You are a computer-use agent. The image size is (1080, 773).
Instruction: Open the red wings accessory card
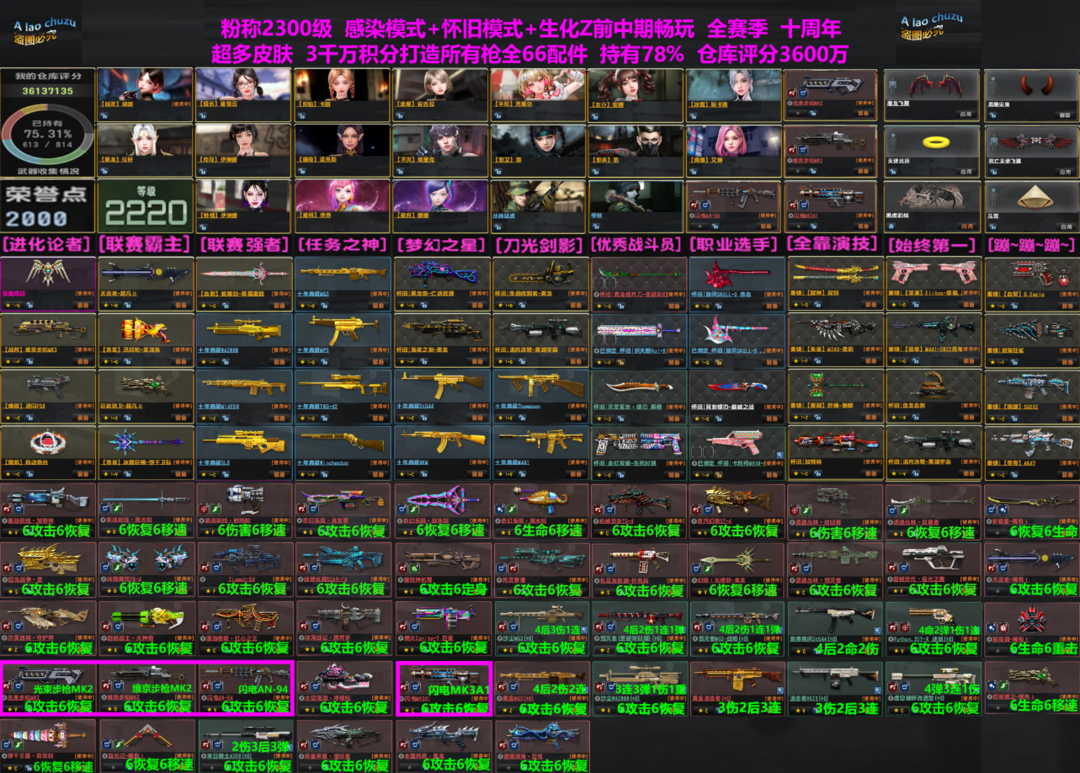coord(931,94)
